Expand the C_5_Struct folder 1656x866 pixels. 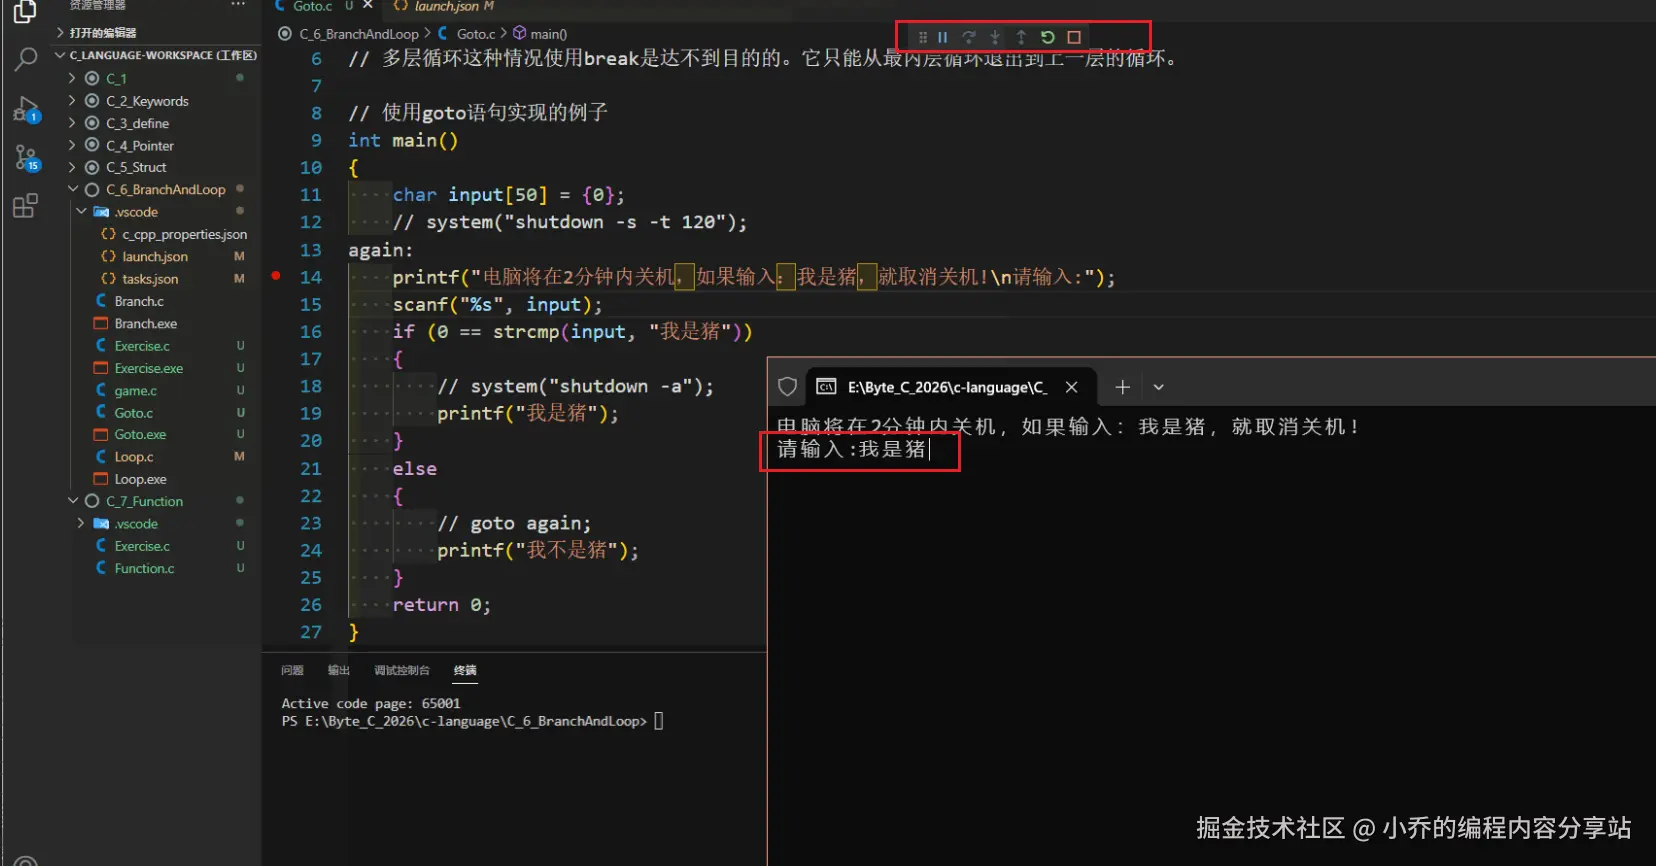[72, 167]
